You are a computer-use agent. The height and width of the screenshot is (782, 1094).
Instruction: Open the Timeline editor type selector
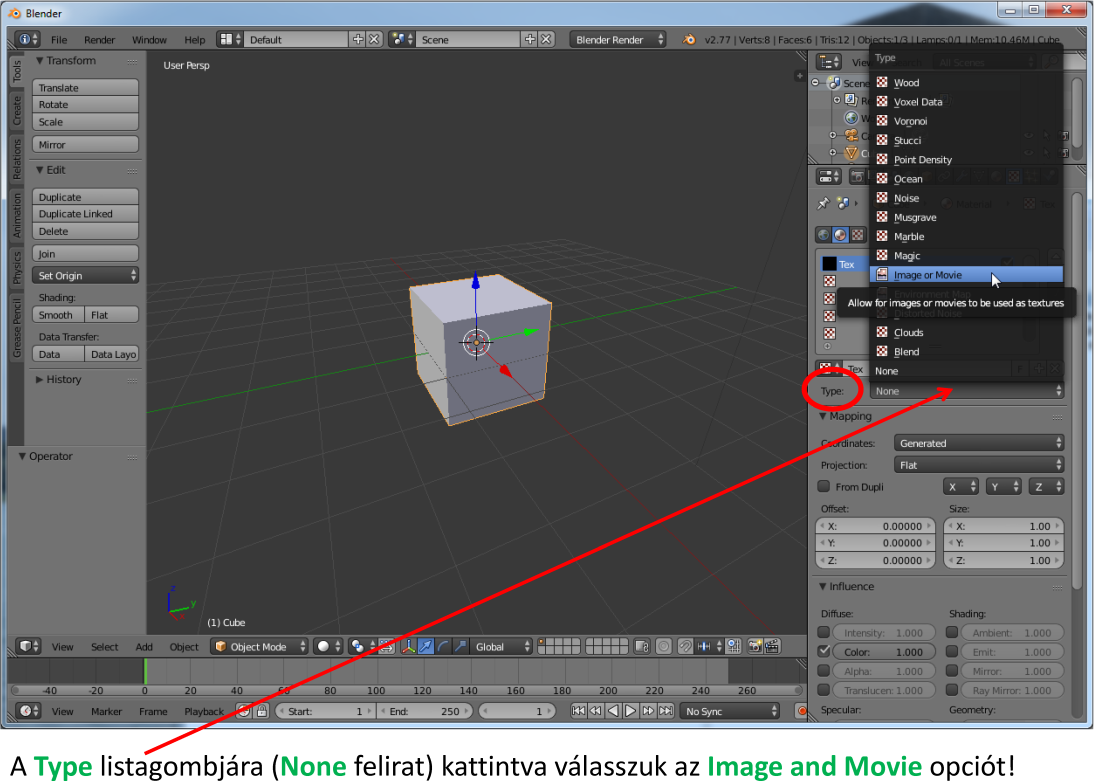[28, 711]
